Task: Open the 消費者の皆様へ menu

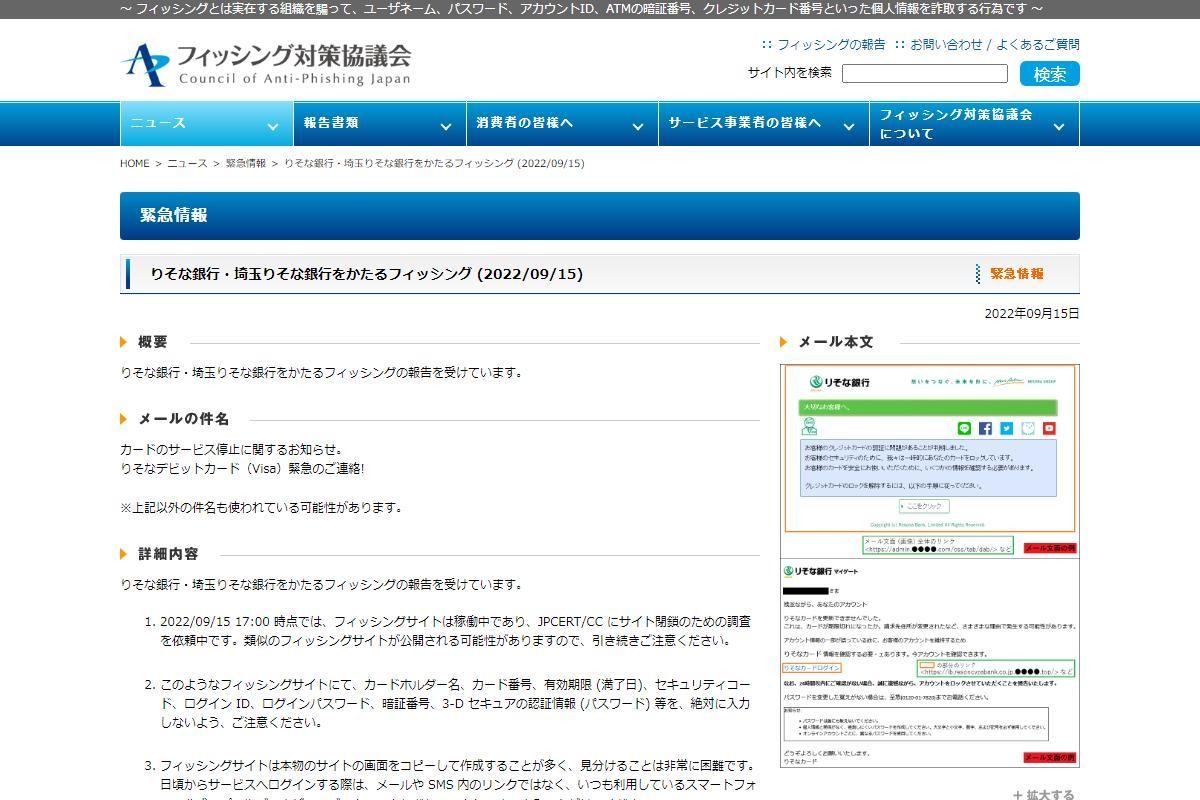Action: (561, 123)
